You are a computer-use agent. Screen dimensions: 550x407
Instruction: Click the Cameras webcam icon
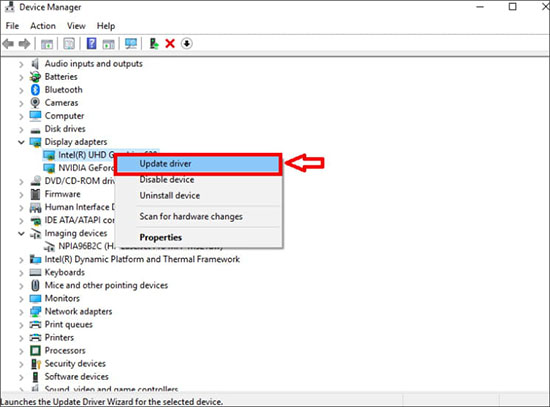click(x=35, y=103)
